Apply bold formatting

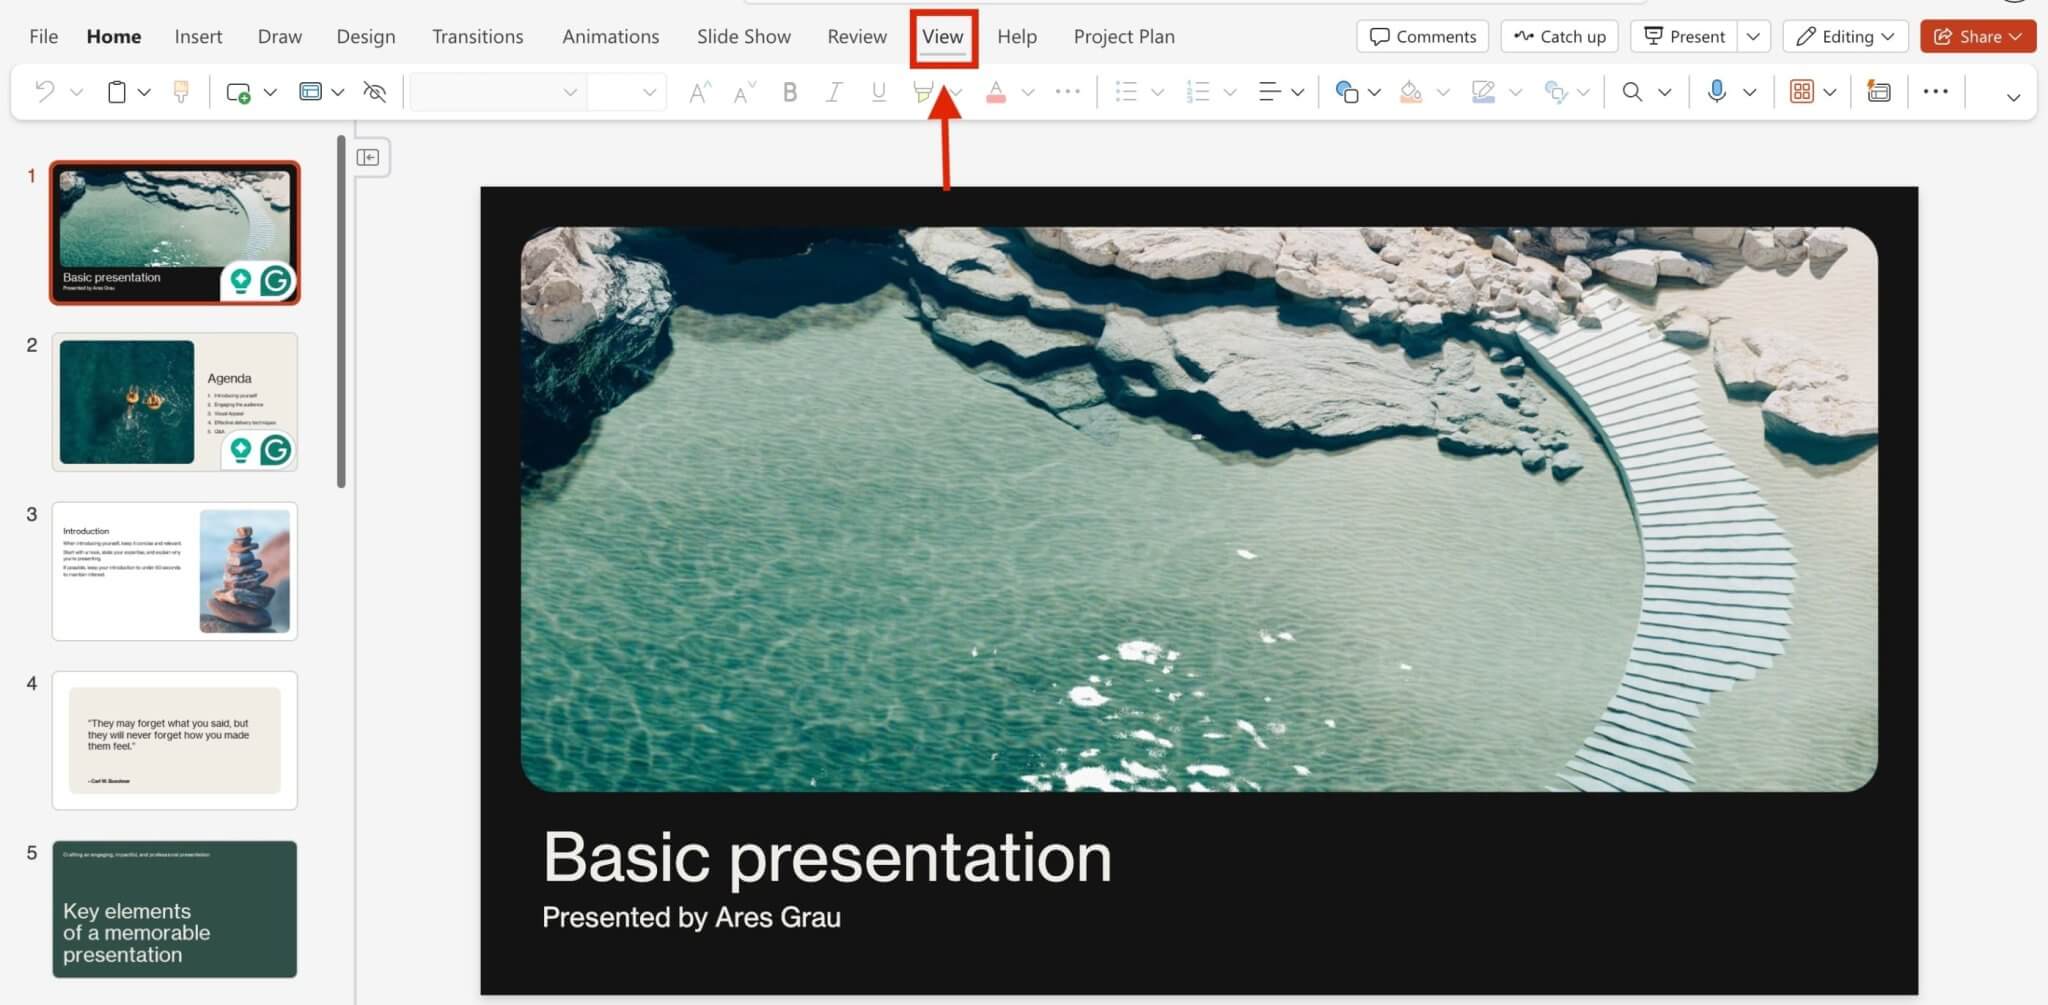click(789, 91)
